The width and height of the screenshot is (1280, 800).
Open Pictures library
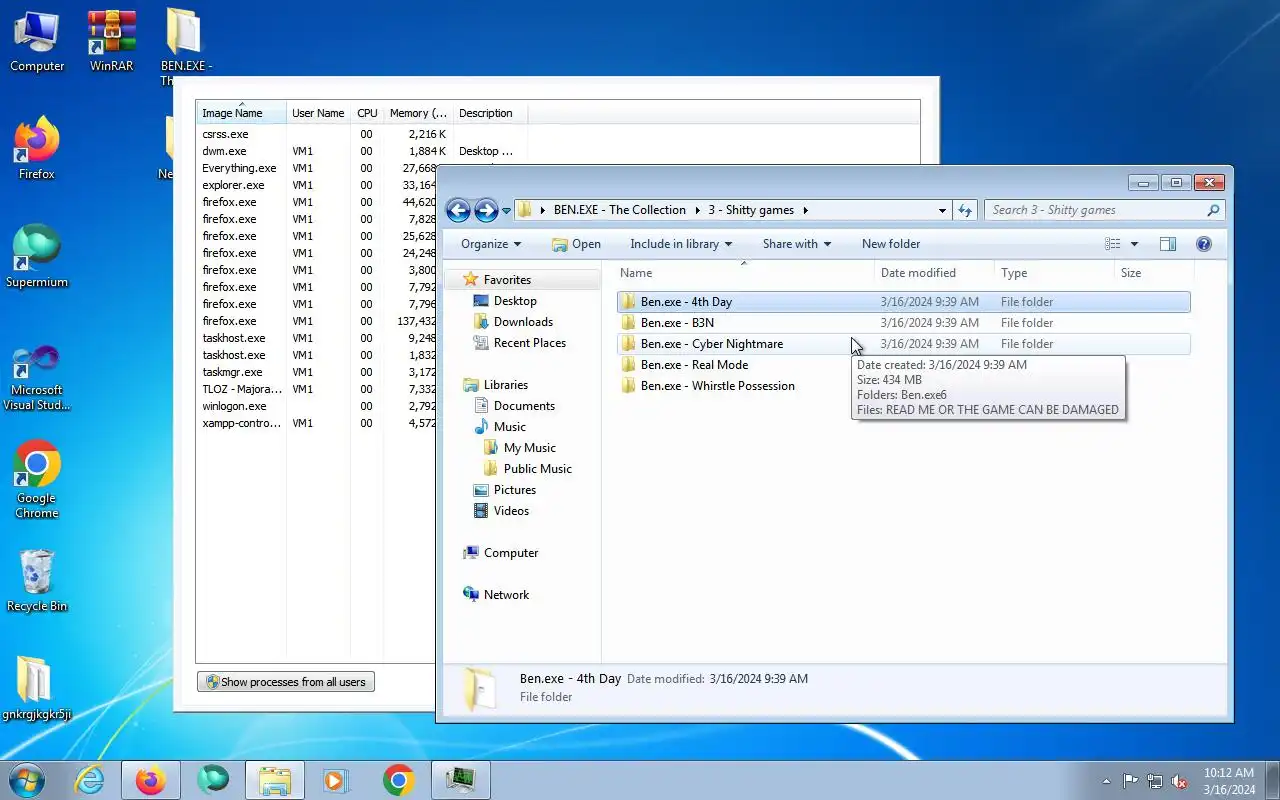[x=514, y=490]
